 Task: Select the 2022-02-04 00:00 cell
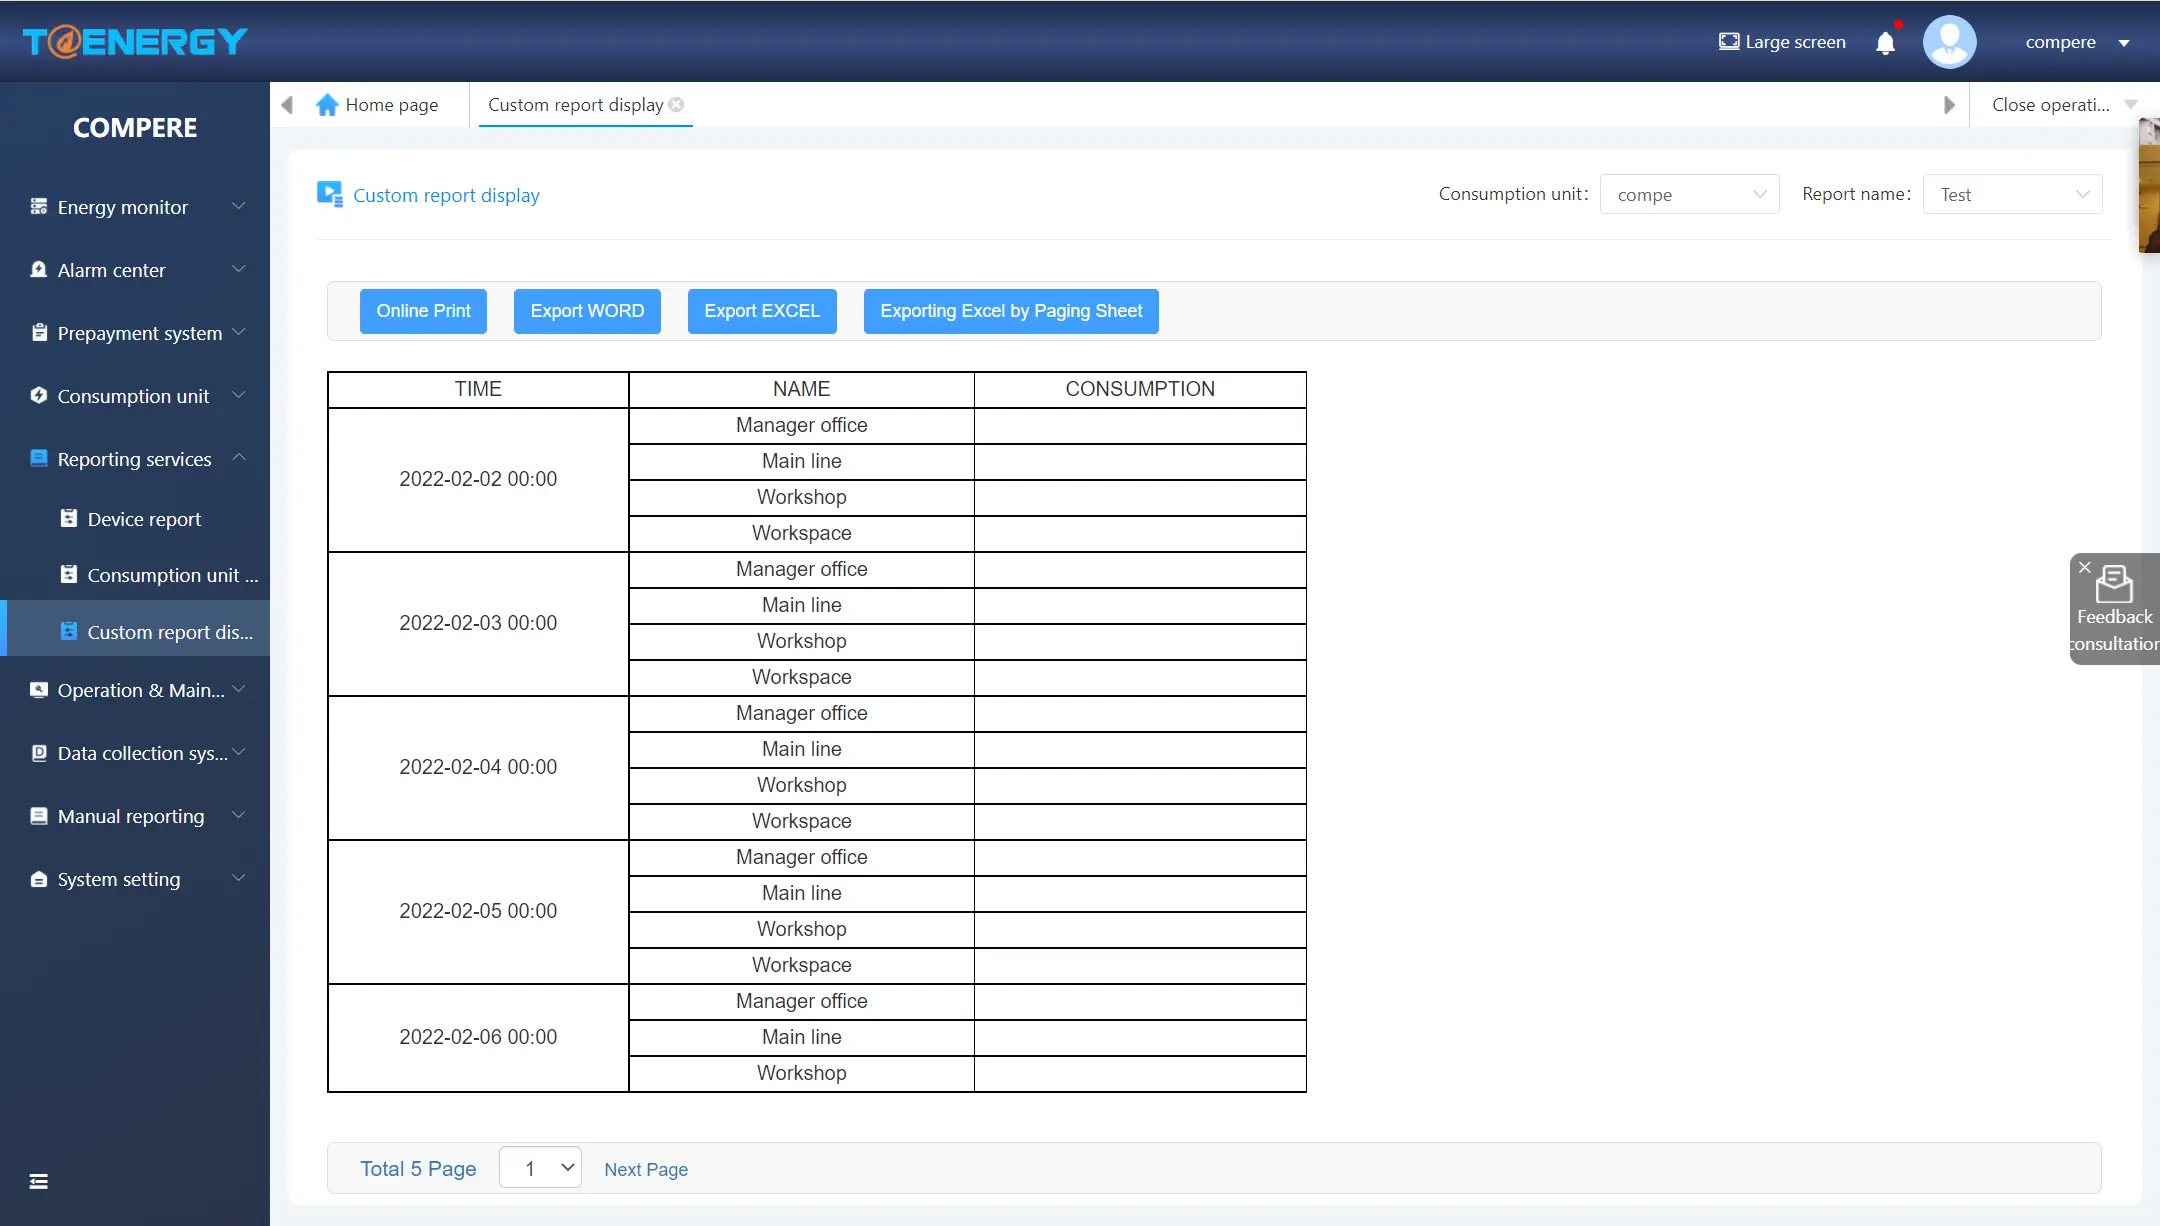(x=478, y=767)
